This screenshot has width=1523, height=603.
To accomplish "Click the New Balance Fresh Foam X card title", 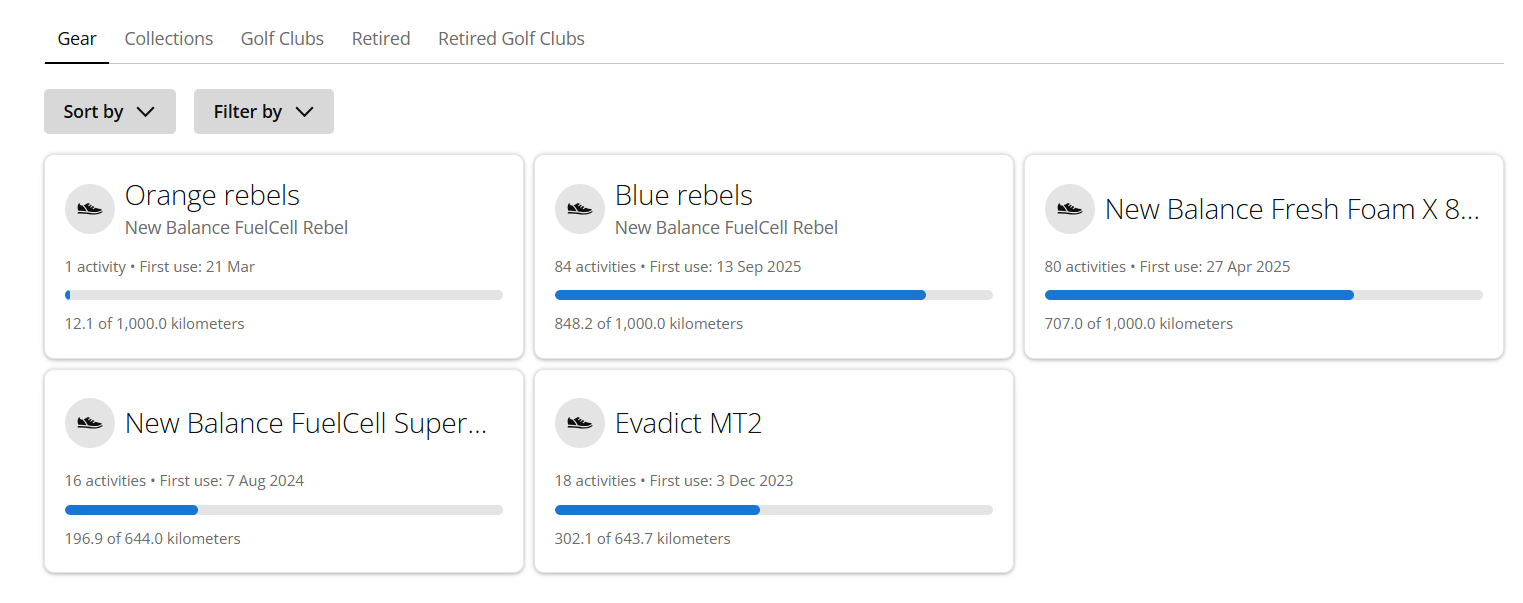I will coord(1292,209).
